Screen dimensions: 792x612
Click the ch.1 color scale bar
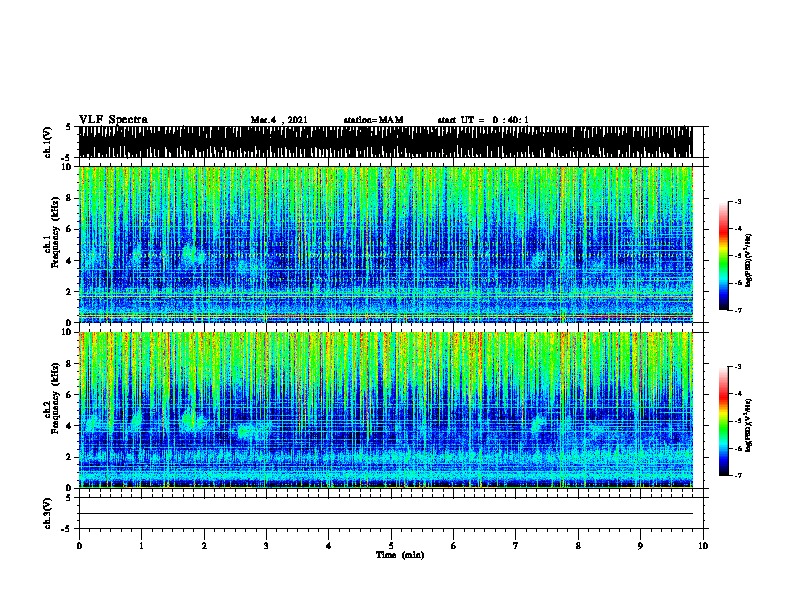(x=724, y=256)
